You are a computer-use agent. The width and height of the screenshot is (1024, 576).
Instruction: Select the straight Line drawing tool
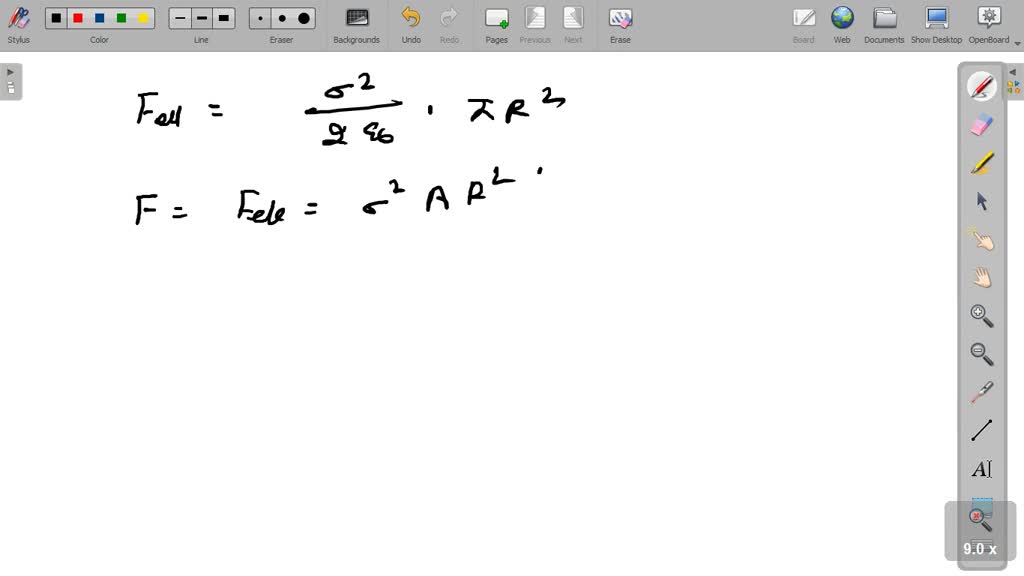(982, 430)
